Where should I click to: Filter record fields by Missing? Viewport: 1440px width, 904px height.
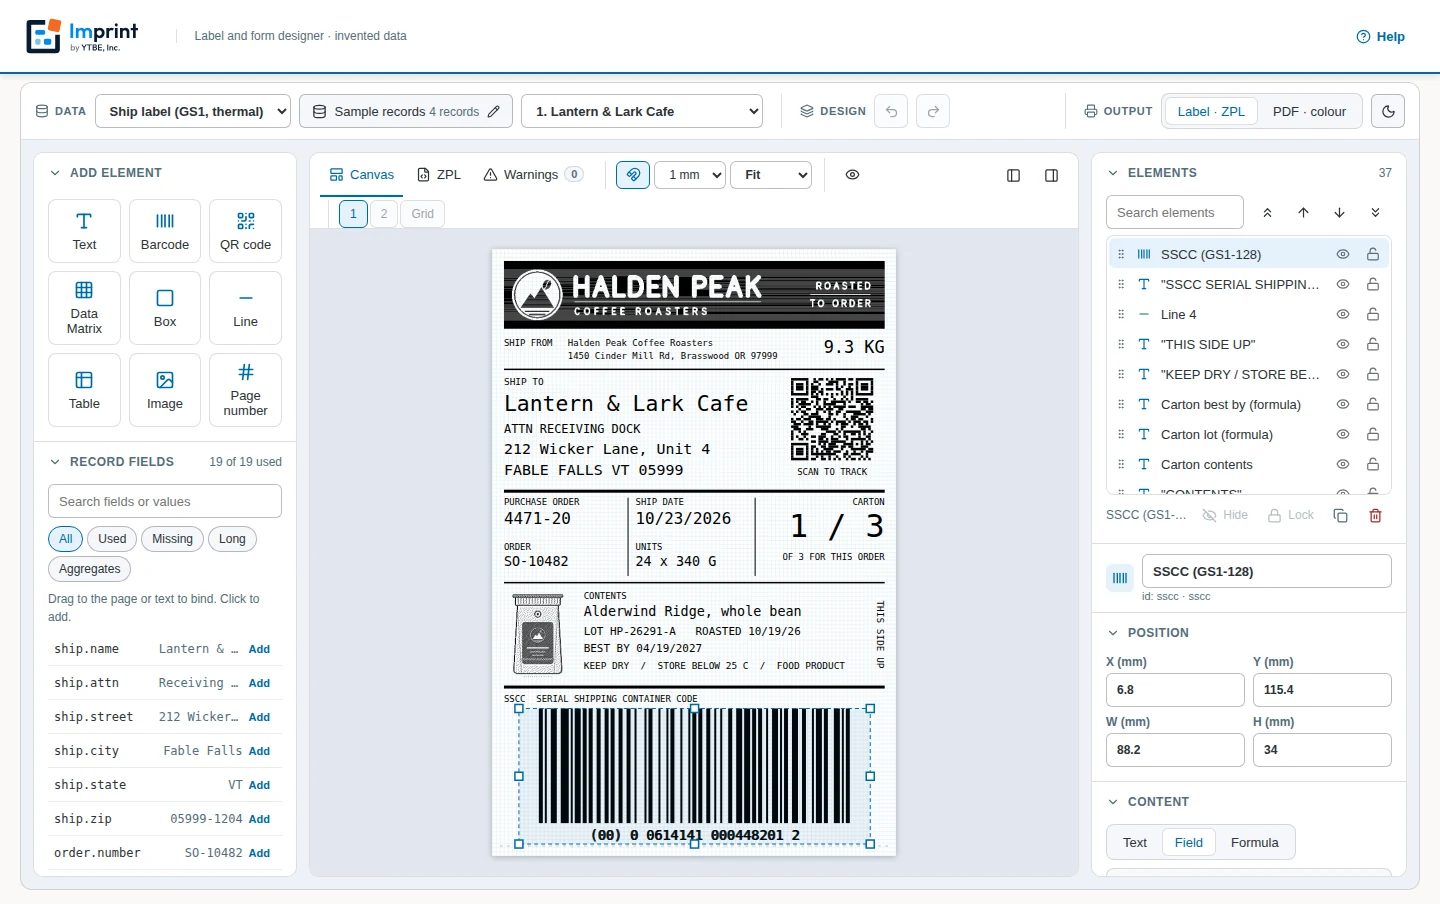[x=172, y=539]
